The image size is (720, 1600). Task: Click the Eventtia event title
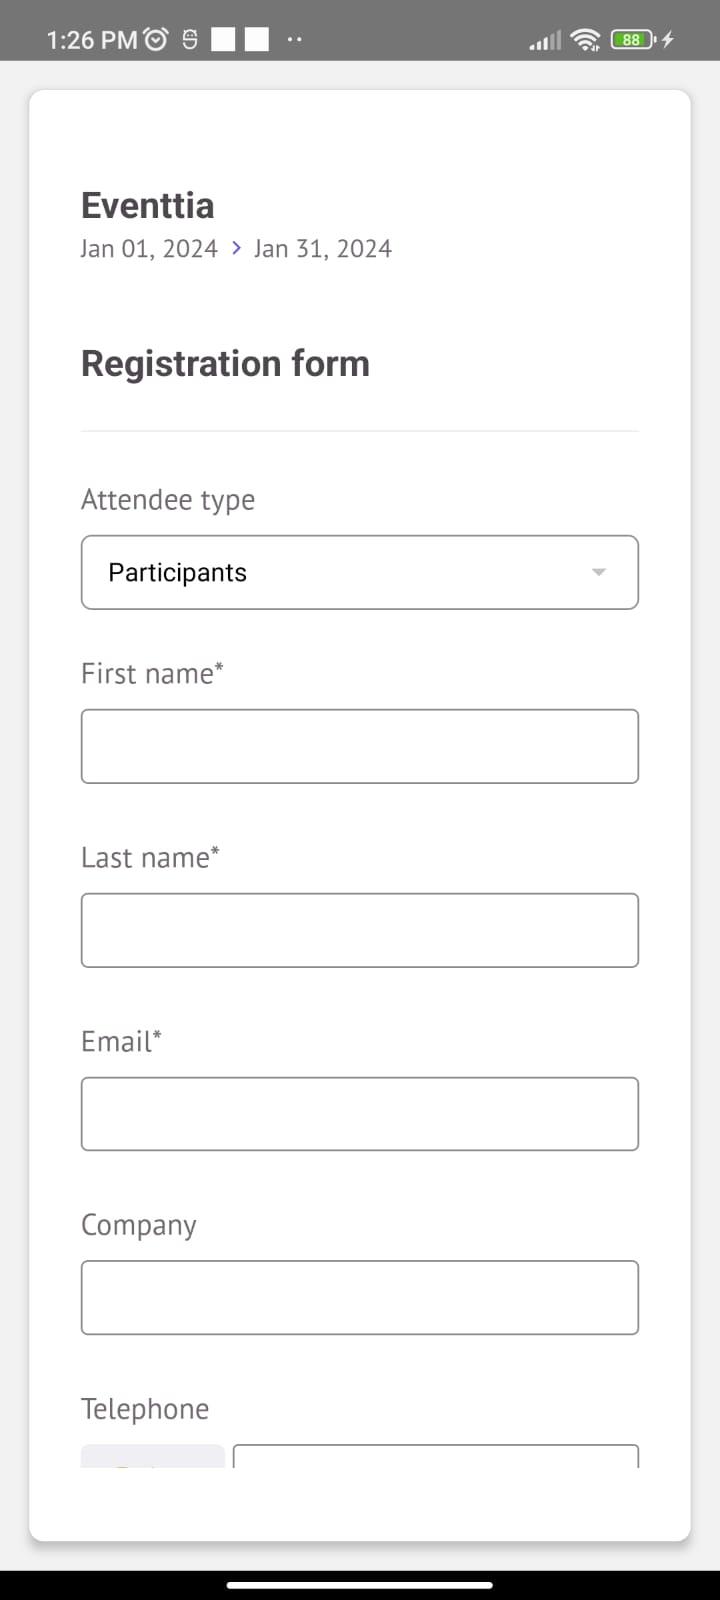[x=148, y=205]
